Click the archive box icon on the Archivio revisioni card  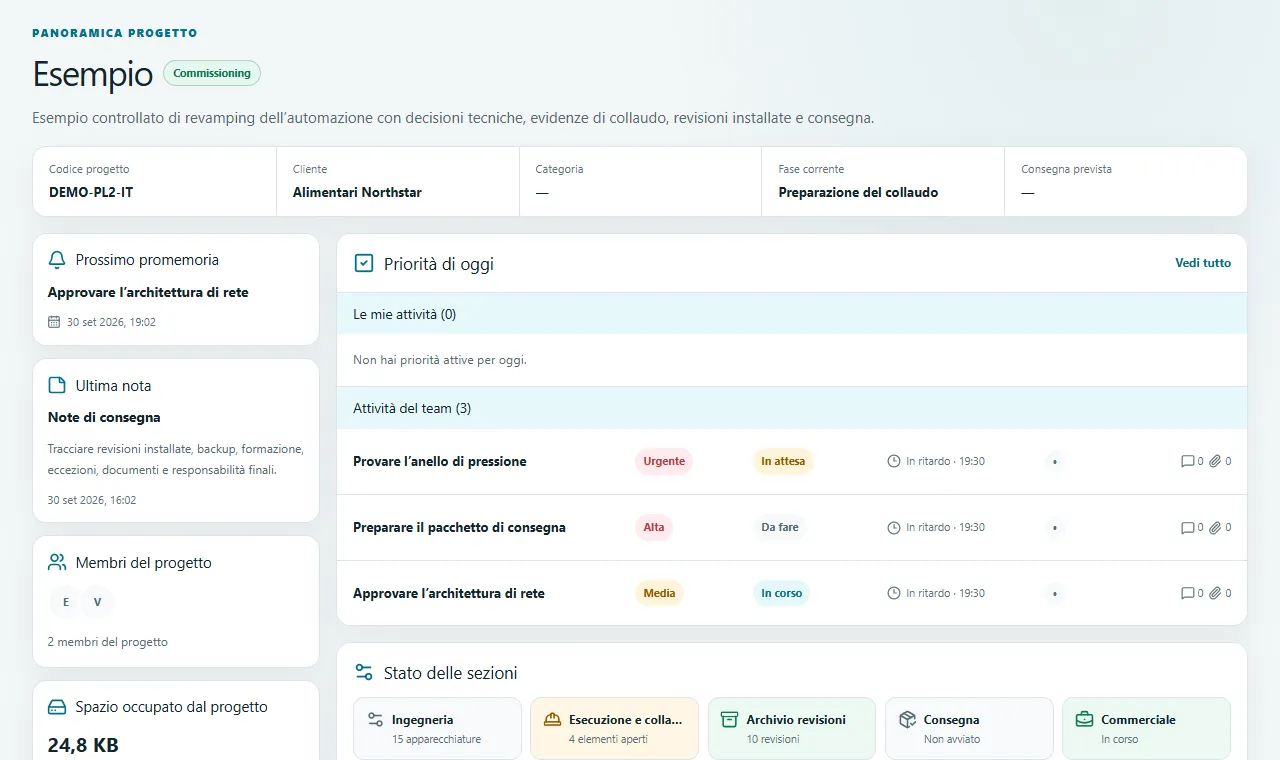[729, 720]
